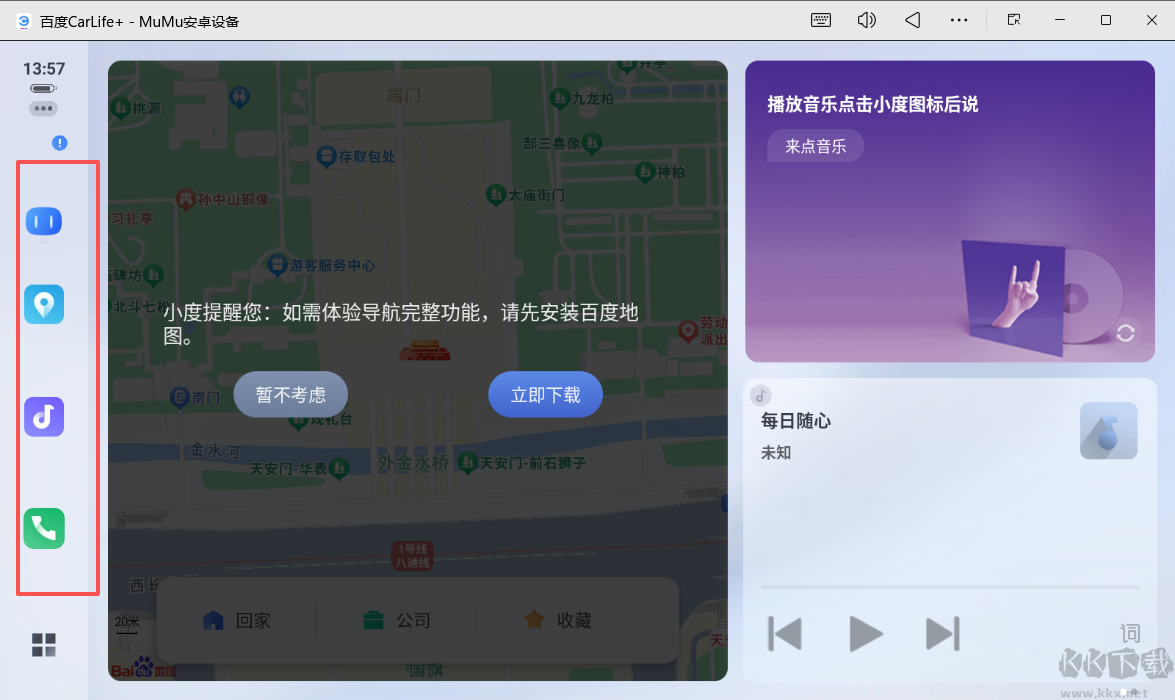The image size is (1175, 700).
Task: Open favorites via 收藏
Action: click(556, 620)
